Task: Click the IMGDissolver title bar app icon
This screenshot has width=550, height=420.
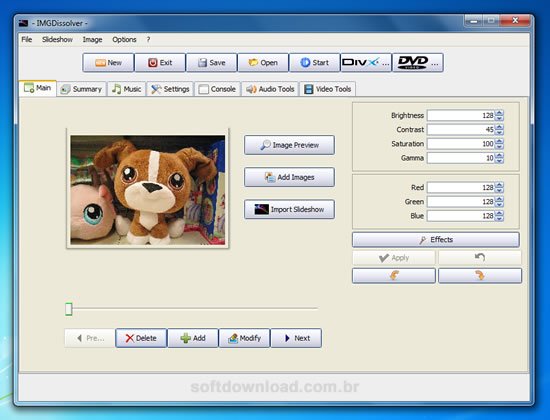Action: [23, 24]
